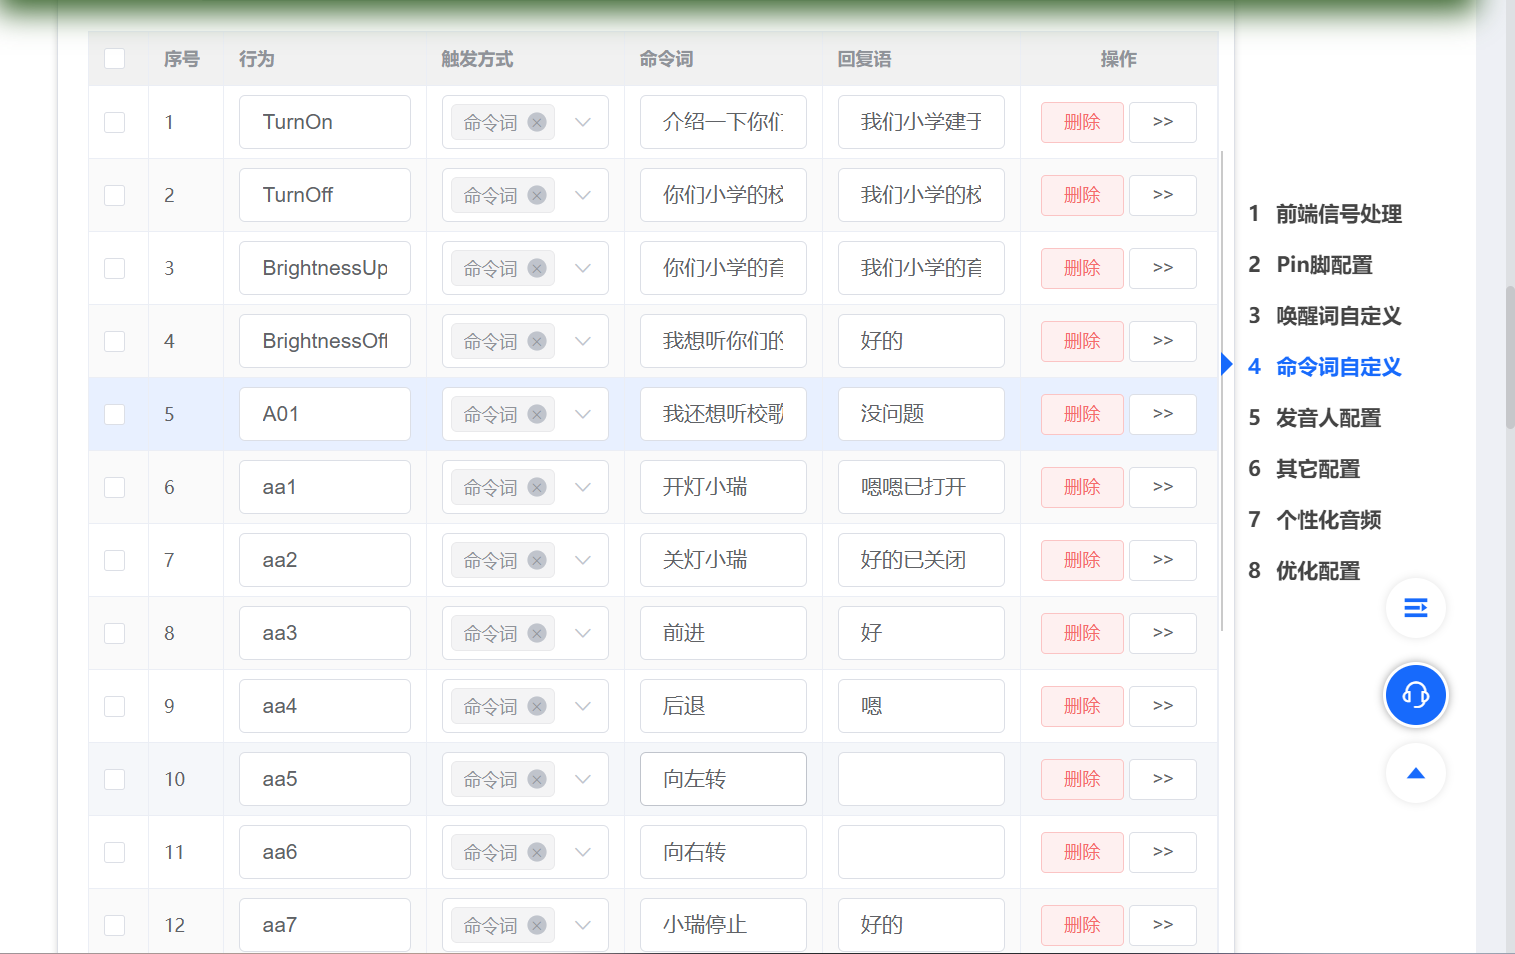The image size is (1515, 954).
Task: Clear the 命令词 tag in row 7
Action: 537,560
